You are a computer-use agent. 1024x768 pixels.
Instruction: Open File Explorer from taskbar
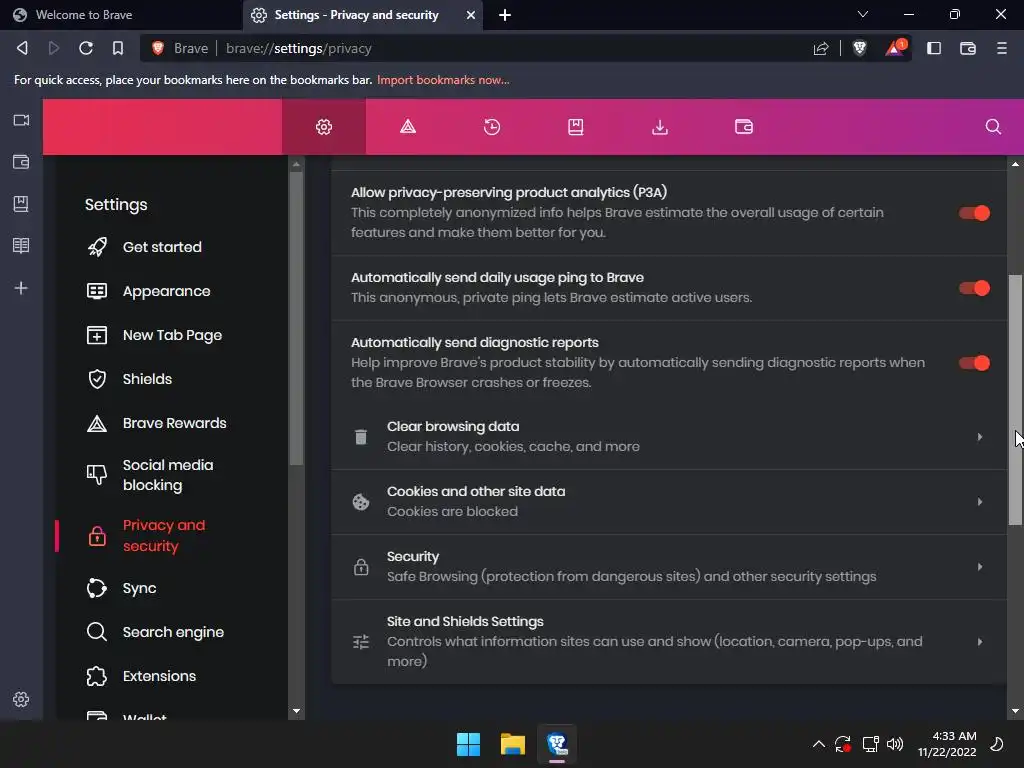513,744
